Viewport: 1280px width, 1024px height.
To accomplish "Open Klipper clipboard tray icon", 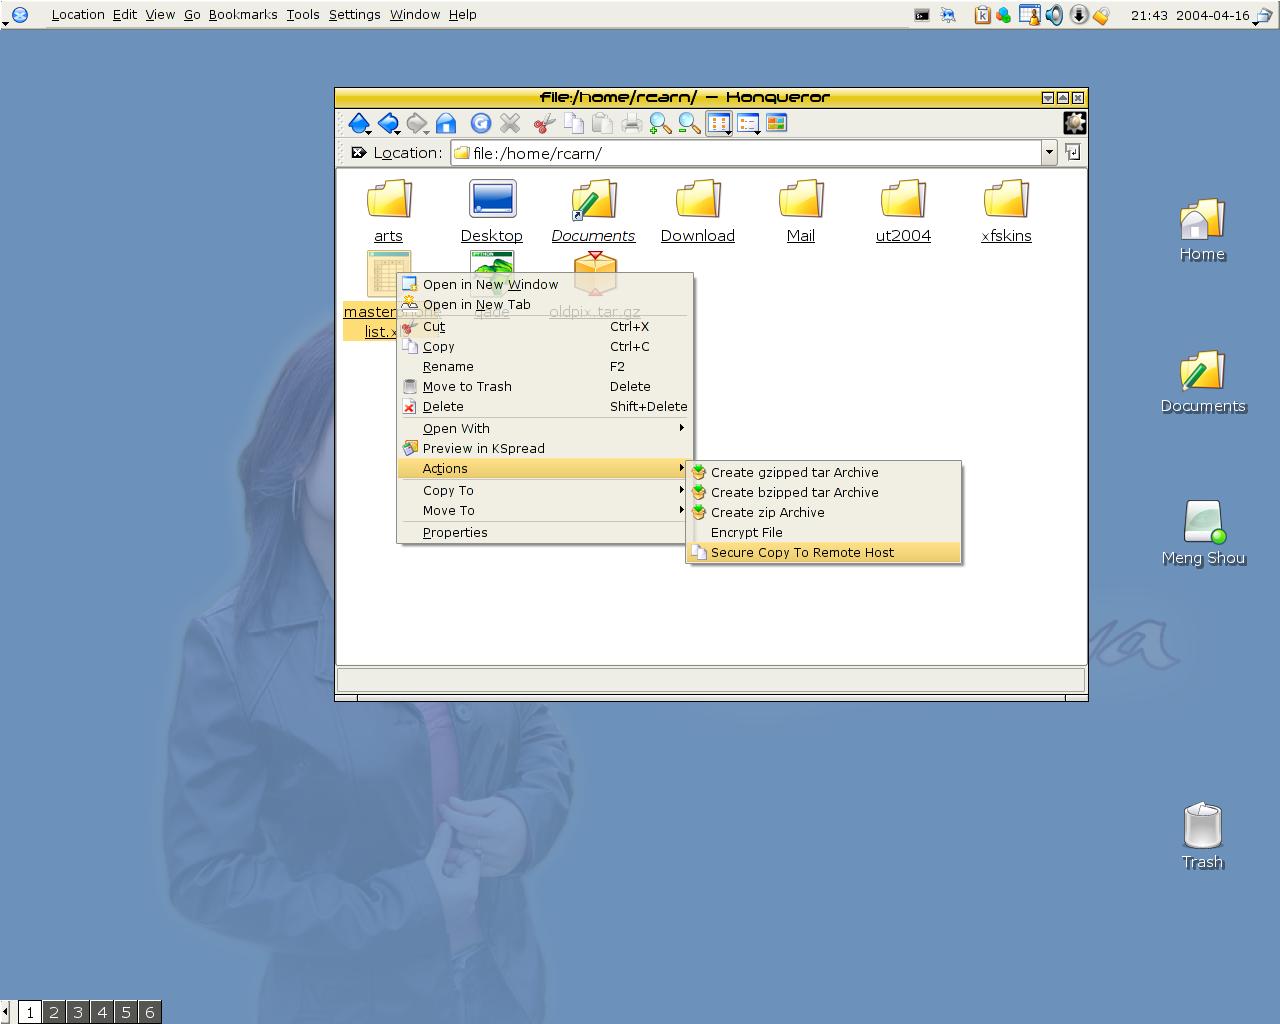I will [x=982, y=15].
